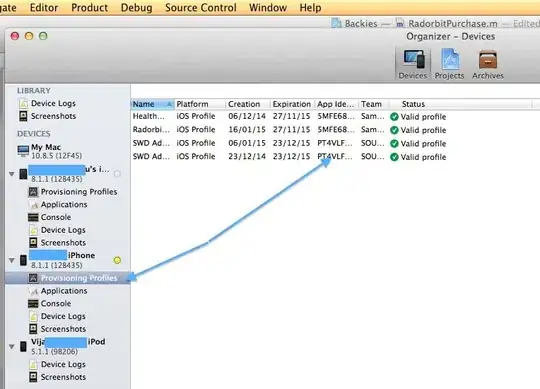The image size is (540, 389).
Task: Sort by the Name column header
Action: (x=153, y=104)
